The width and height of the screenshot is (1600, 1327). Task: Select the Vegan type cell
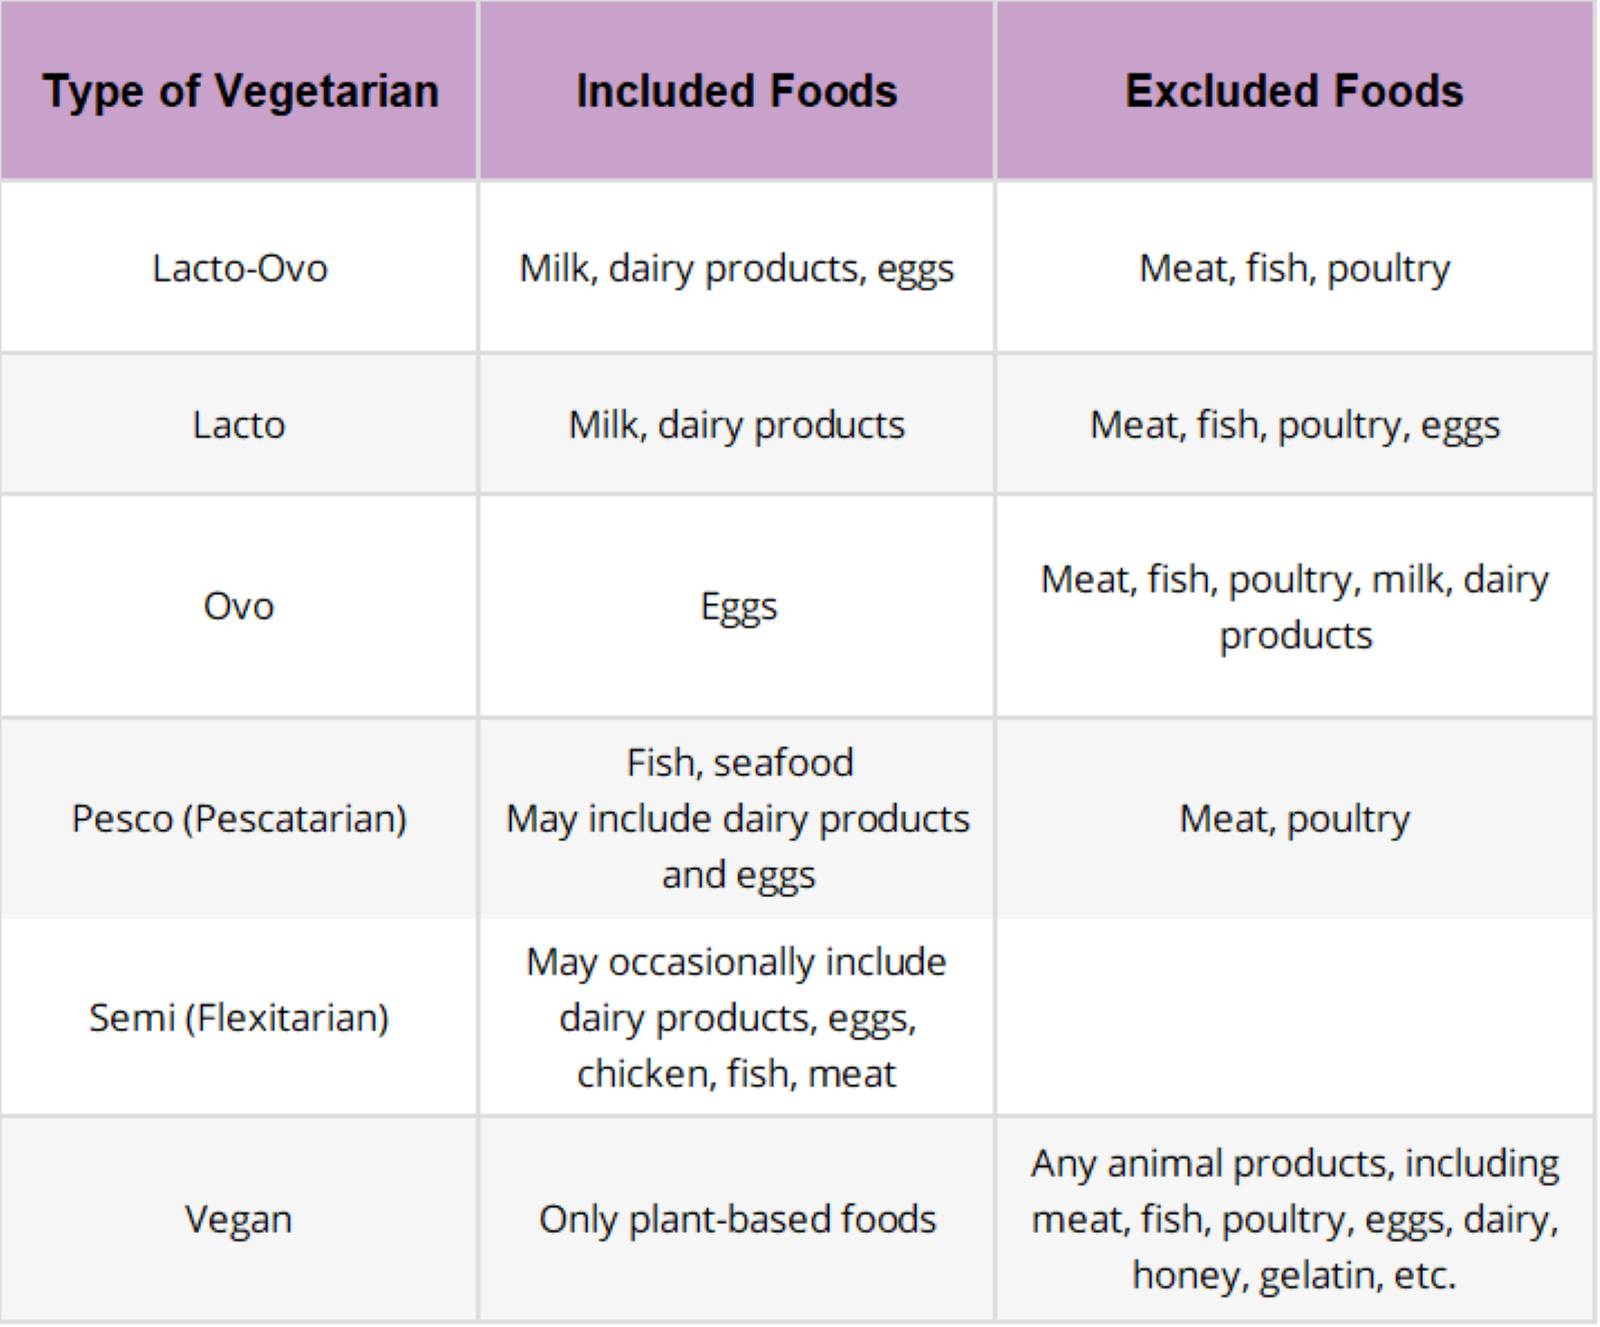(x=239, y=1219)
